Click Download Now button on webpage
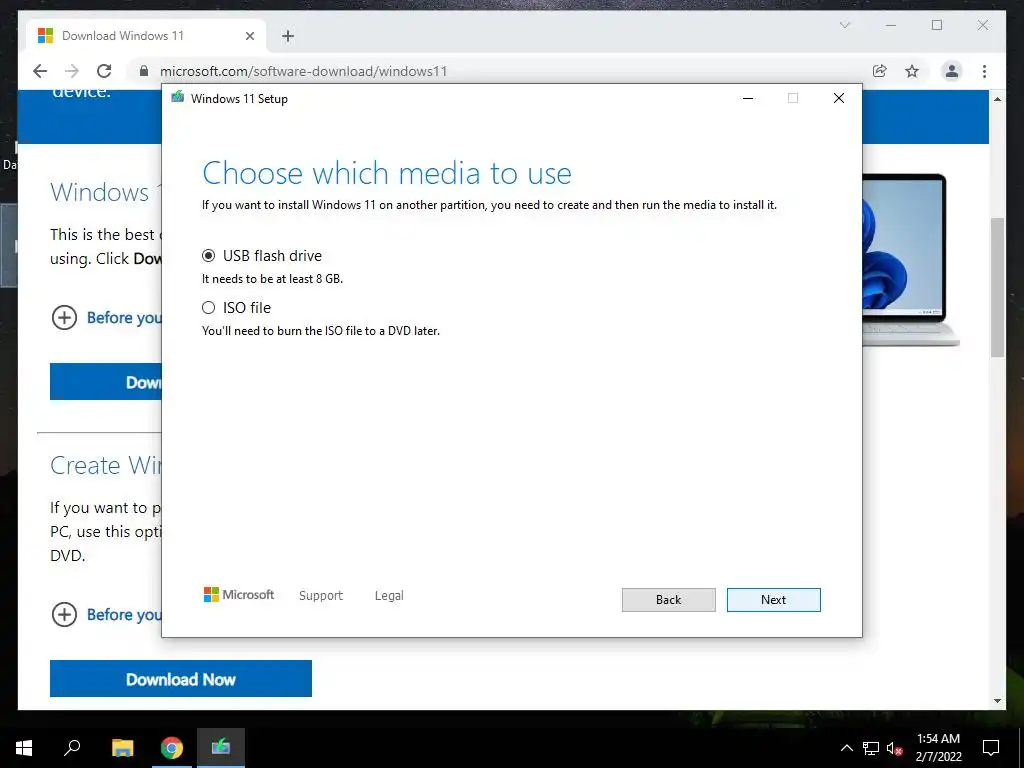The height and width of the screenshot is (768, 1024). click(181, 679)
